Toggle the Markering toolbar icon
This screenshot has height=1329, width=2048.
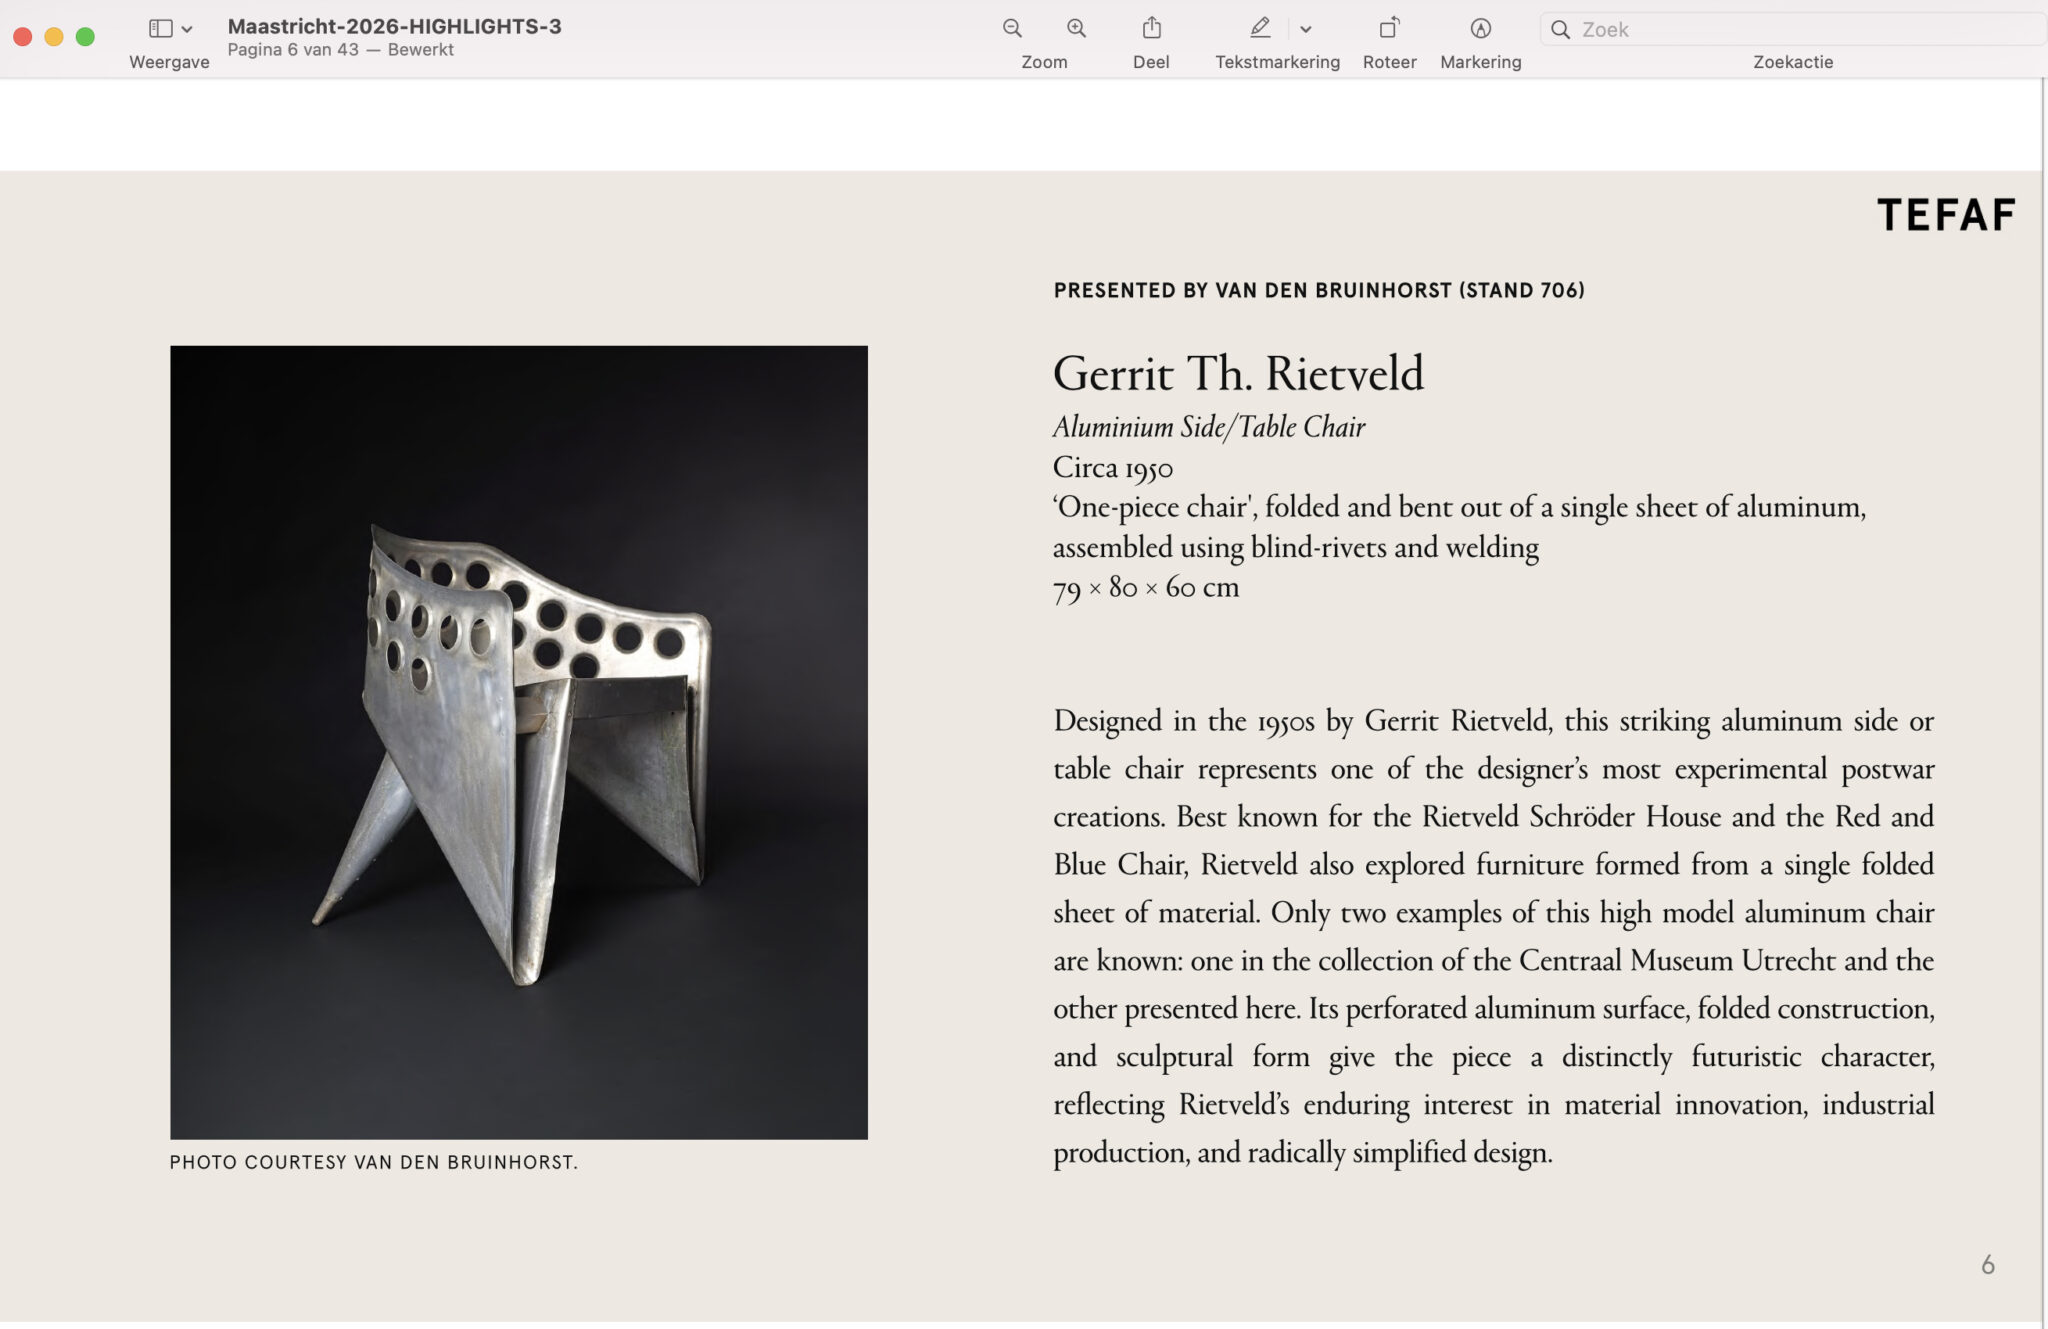(x=1480, y=29)
